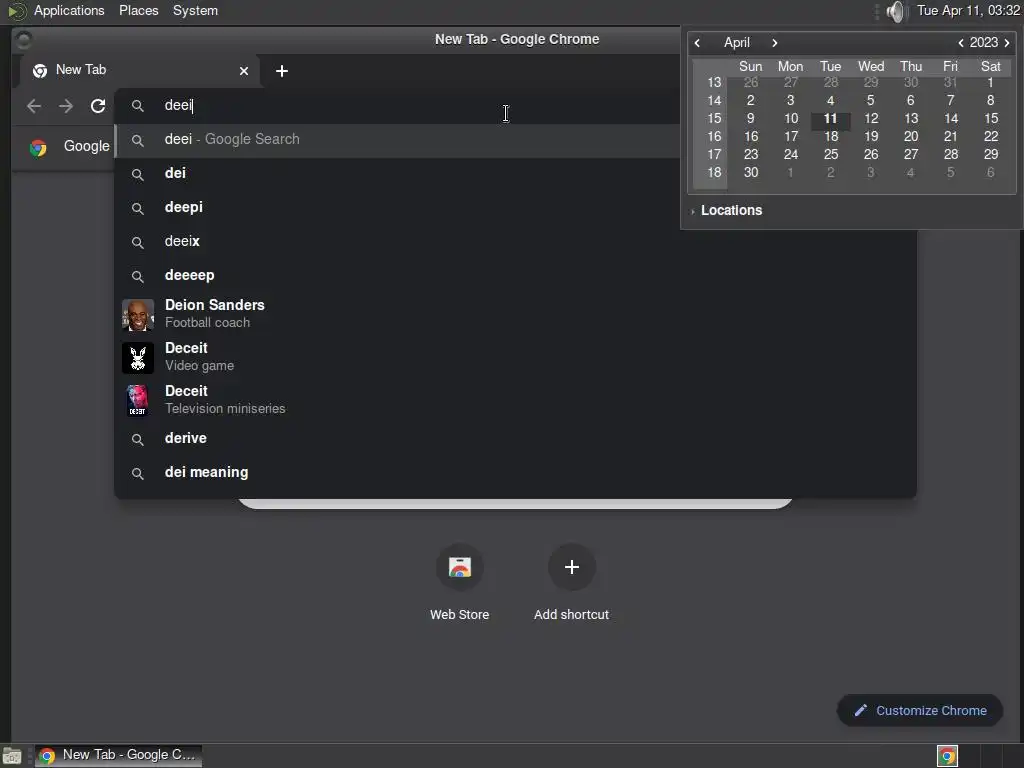The width and height of the screenshot is (1024, 768).
Task: Click the back navigation arrow
Action: click(x=34, y=106)
